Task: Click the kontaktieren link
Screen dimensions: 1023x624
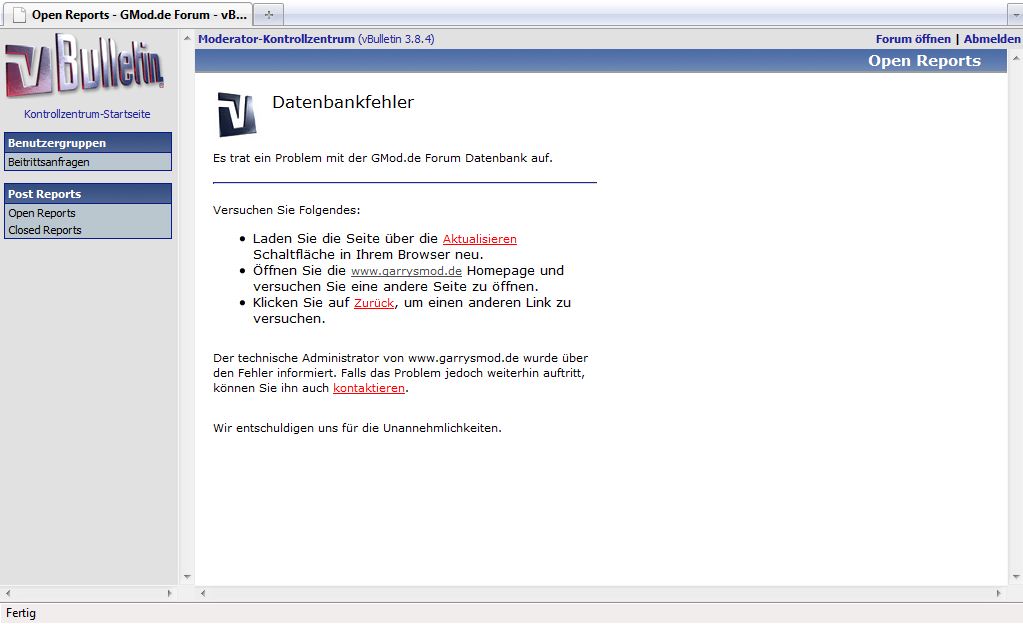Action: (x=368, y=388)
